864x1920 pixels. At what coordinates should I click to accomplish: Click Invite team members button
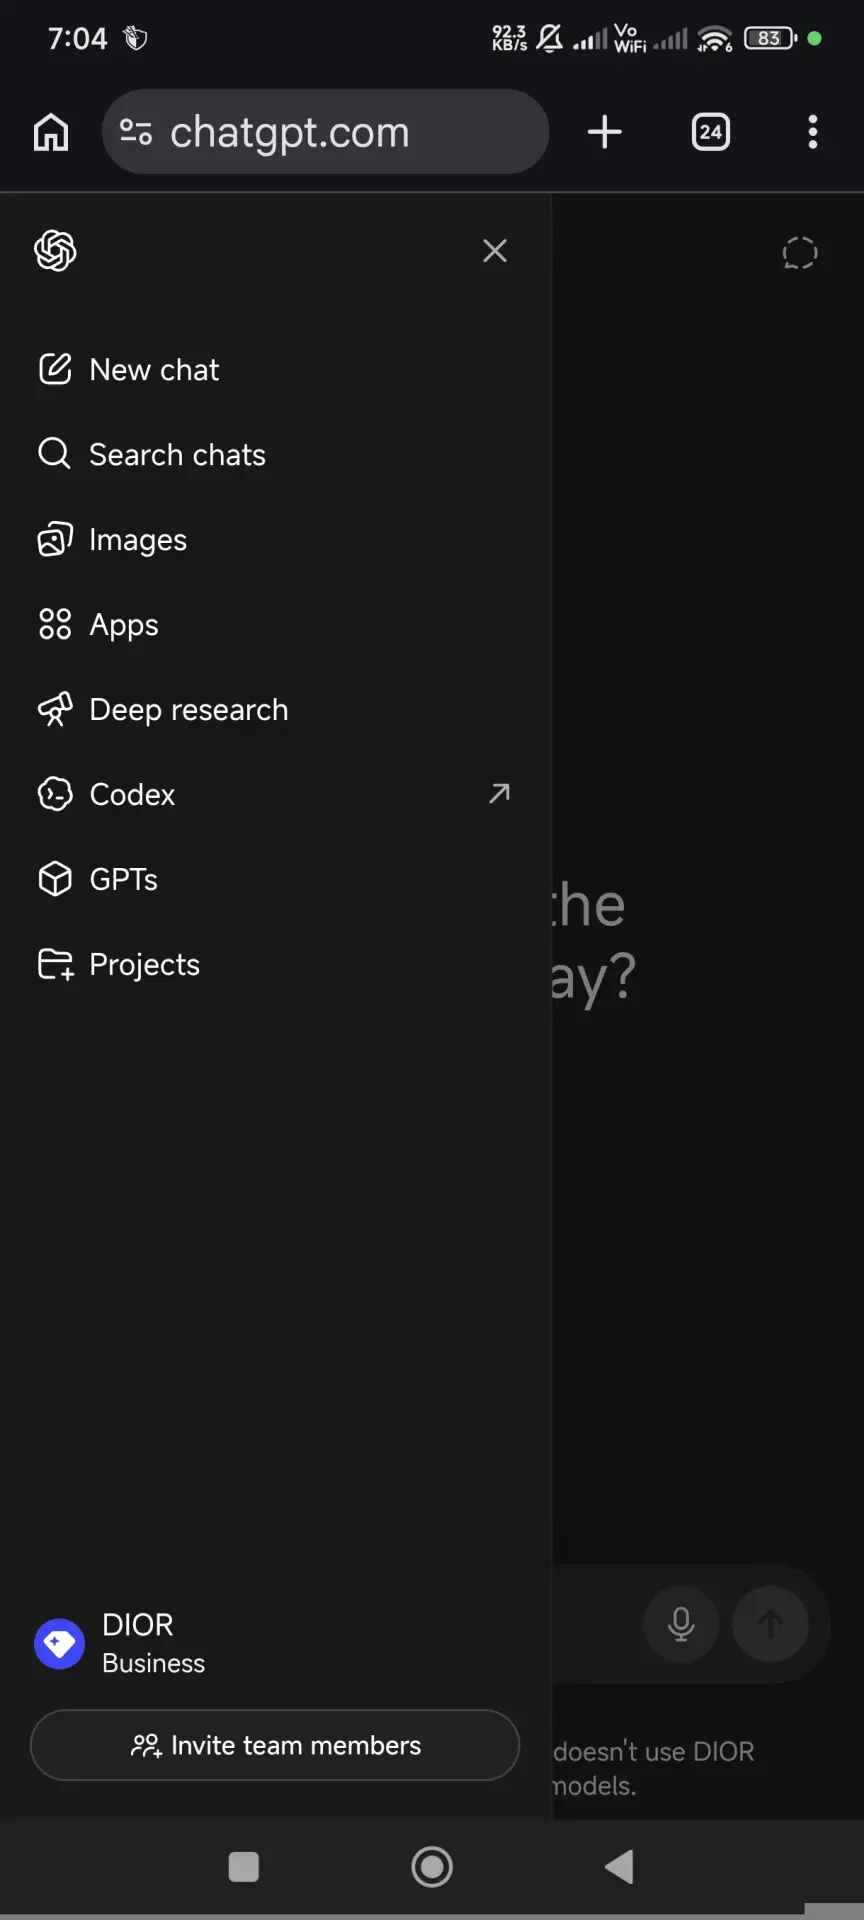(275, 1745)
